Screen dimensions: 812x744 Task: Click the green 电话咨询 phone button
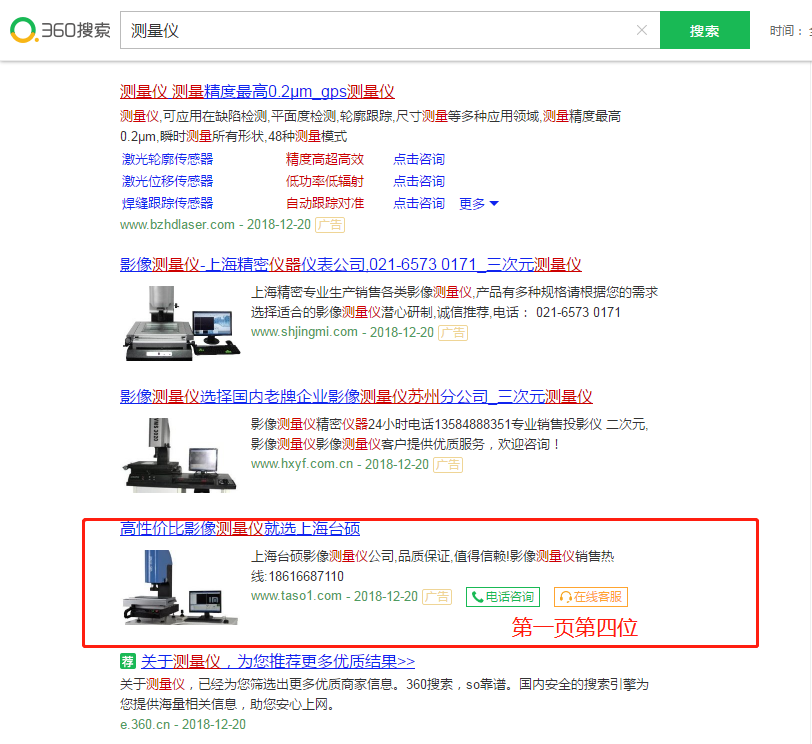click(503, 596)
